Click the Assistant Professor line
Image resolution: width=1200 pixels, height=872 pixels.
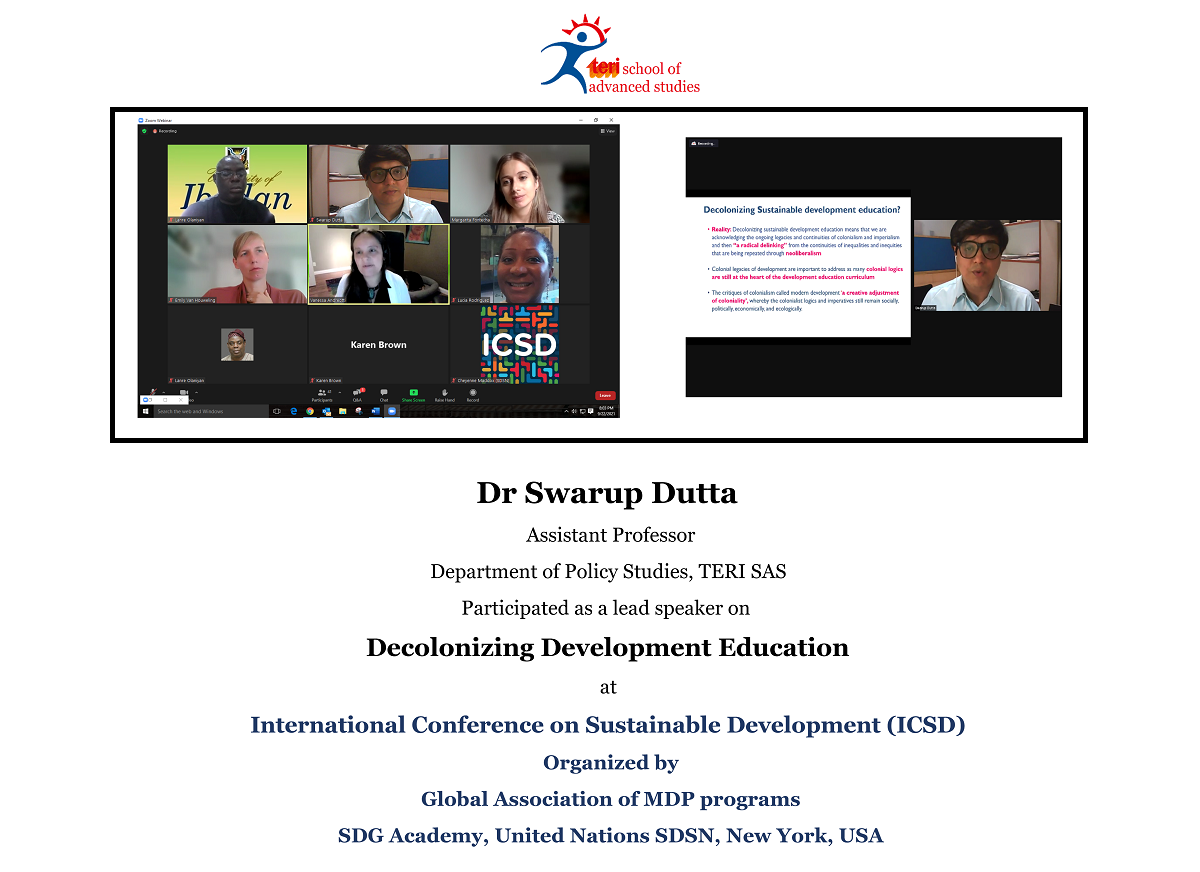[610, 535]
